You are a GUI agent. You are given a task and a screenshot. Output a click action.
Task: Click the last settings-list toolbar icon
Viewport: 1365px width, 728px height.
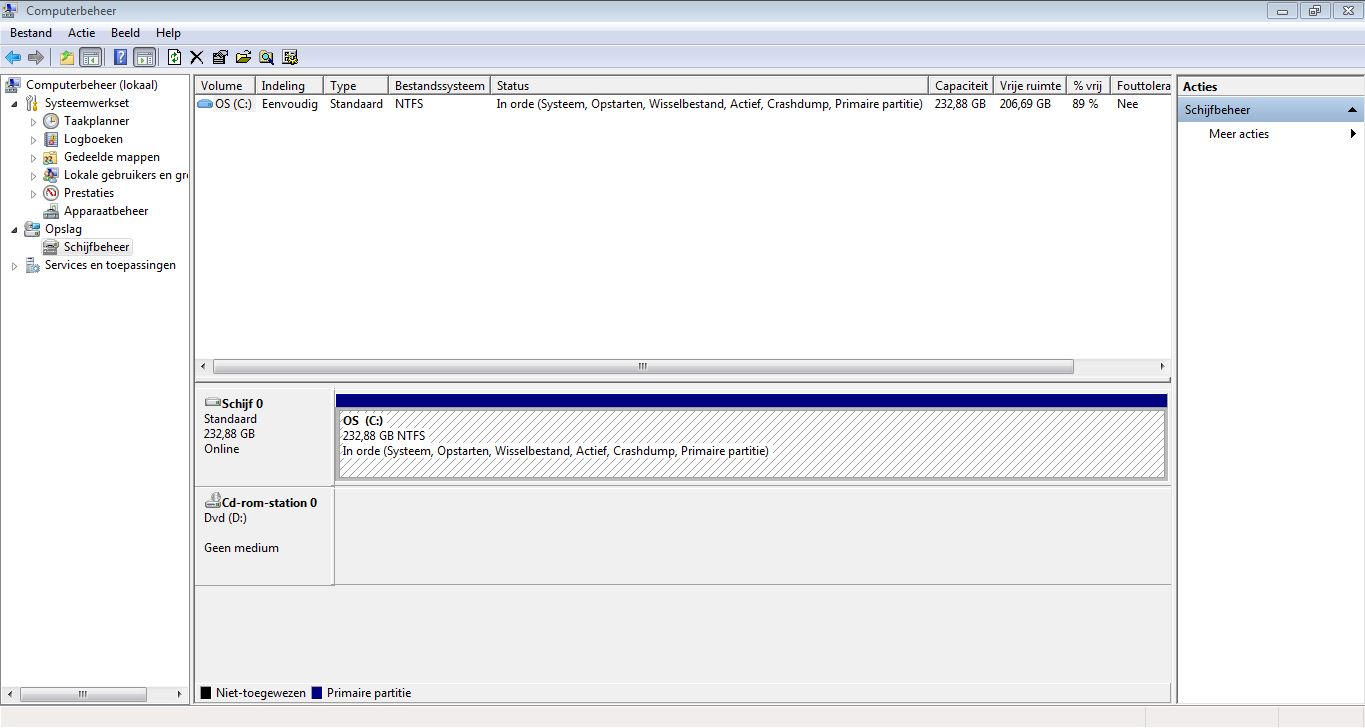[x=290, y=57]
